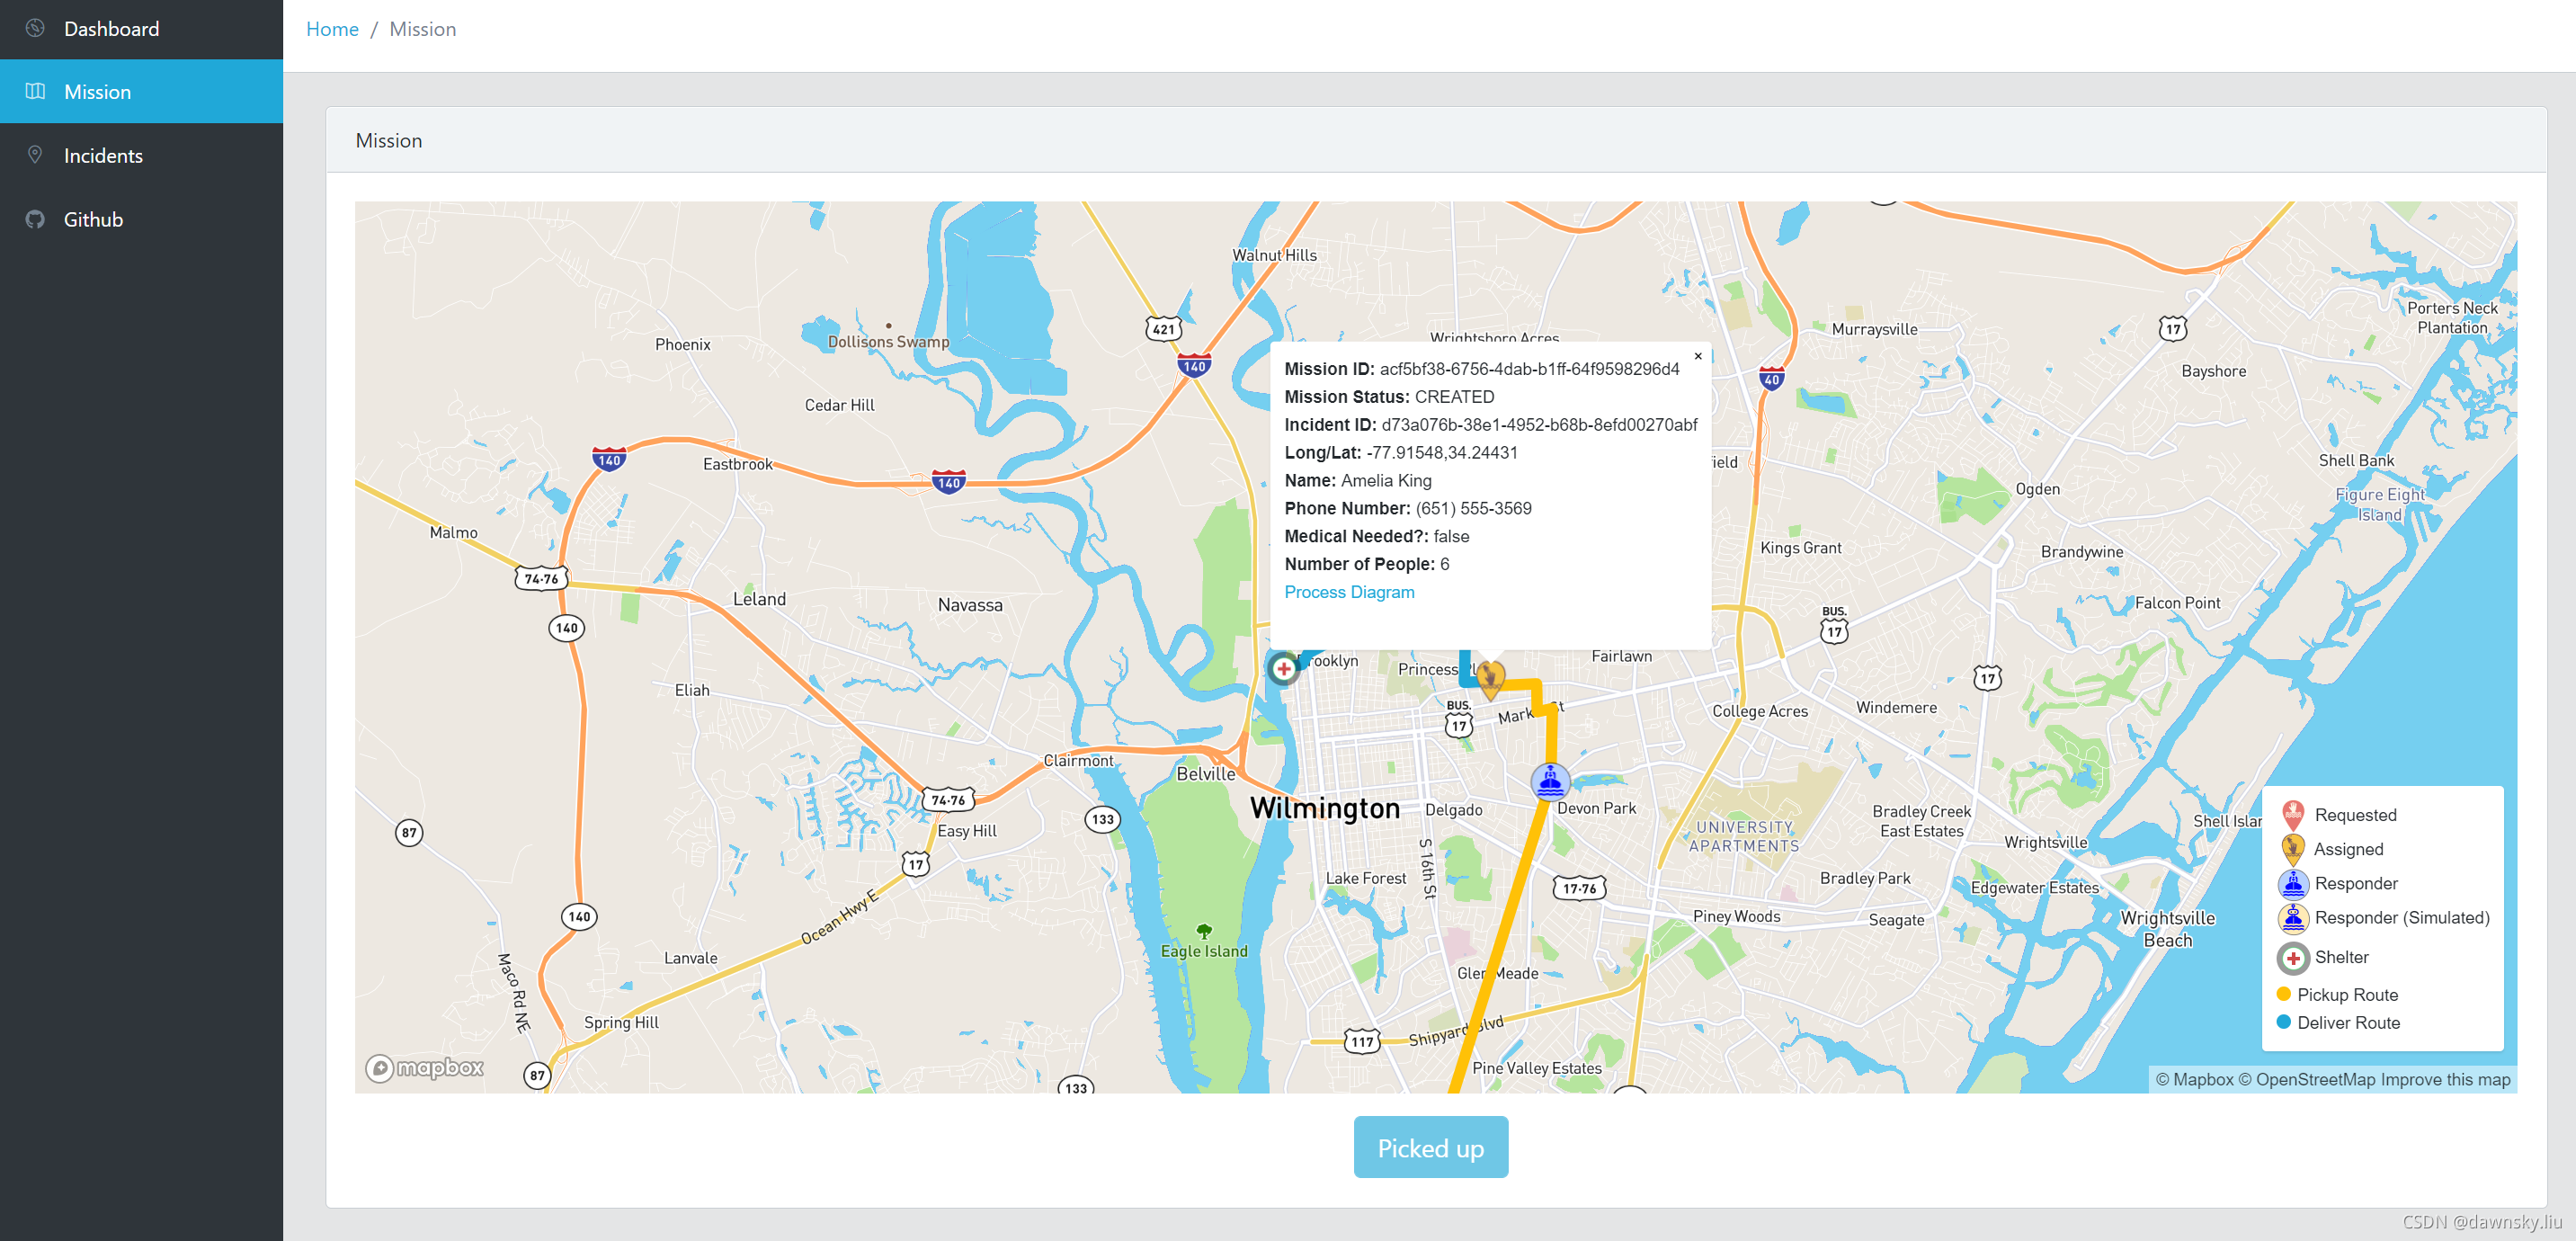Click the Assigned legend pin icon
Viewport: 2576px width, 1241px height.
[2292, 849]
